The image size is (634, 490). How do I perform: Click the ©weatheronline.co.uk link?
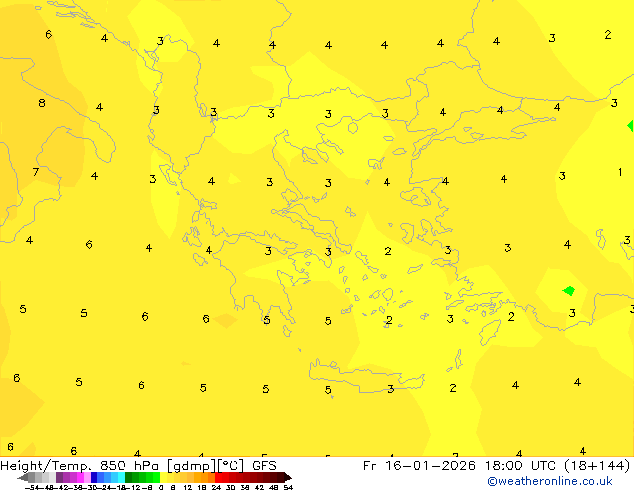pos(549,481)
